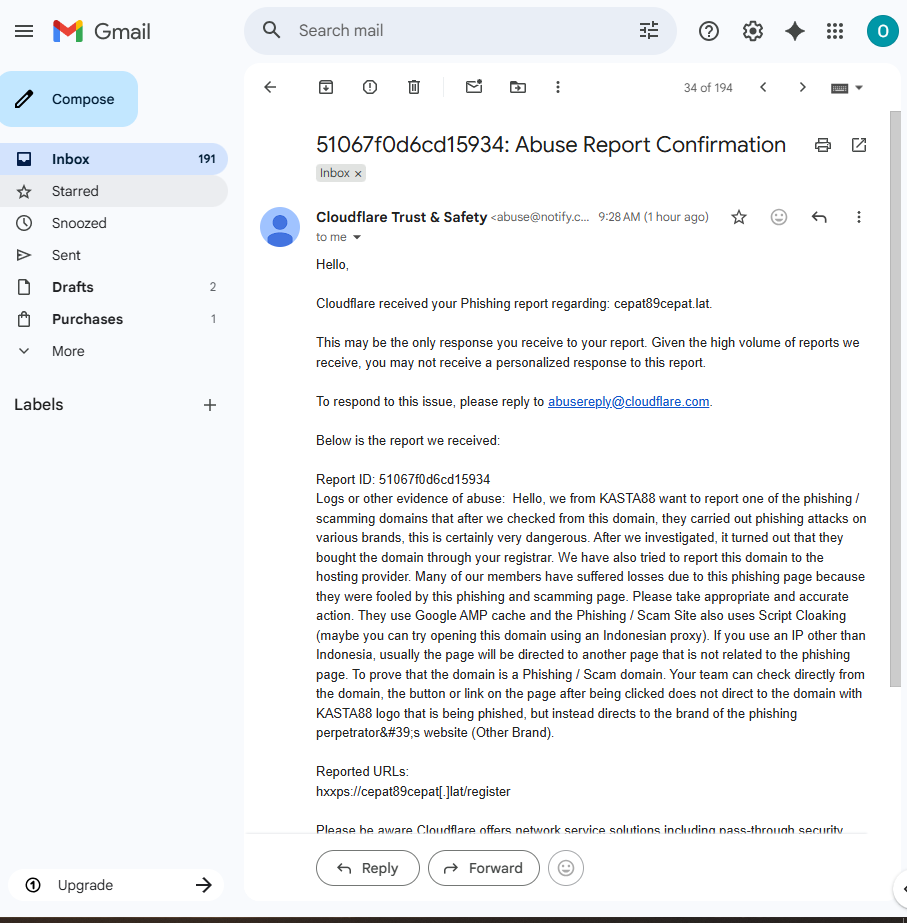907x923 pixels.
Task: Open the Starred folder
Action: pyautogui.click(x=114, y=191)
